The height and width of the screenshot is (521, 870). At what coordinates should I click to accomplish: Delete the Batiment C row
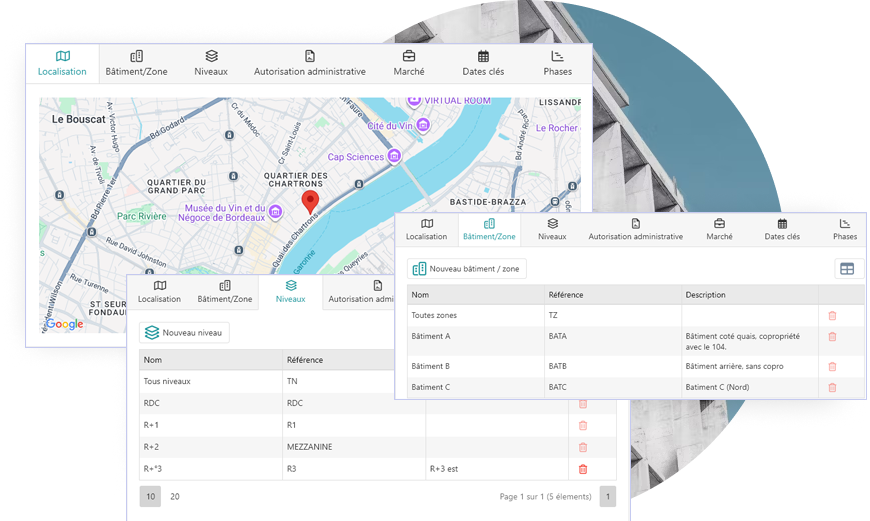coord(832,387)
